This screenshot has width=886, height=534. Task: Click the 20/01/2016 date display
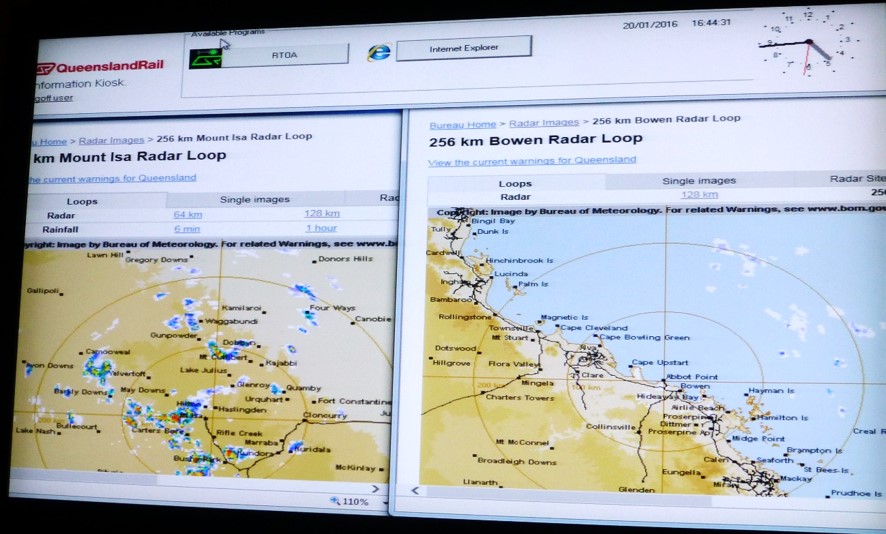click(650, 25)
